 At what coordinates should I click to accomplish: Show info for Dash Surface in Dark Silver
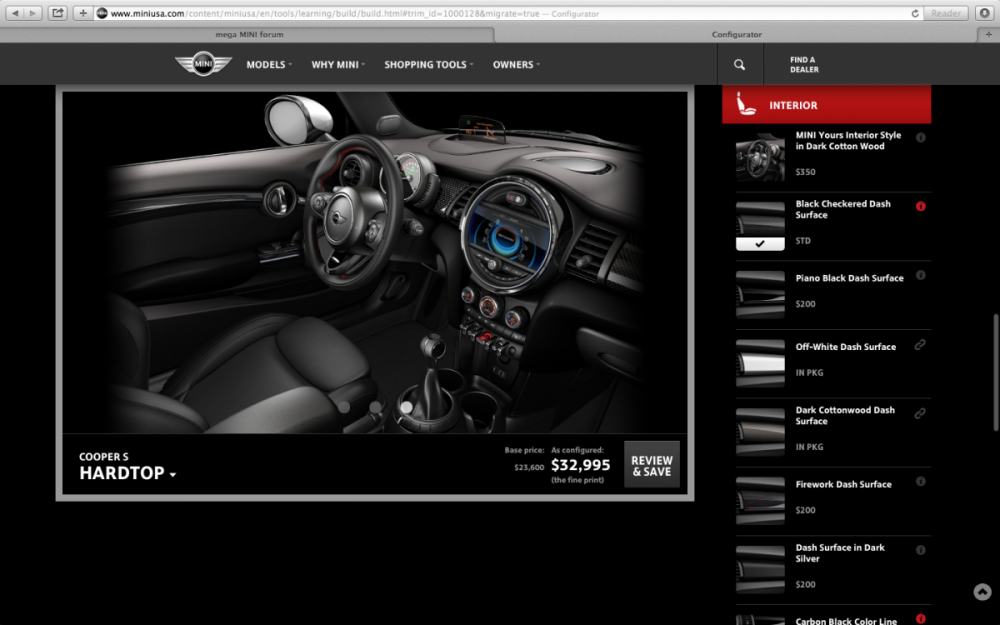[920, 550]
